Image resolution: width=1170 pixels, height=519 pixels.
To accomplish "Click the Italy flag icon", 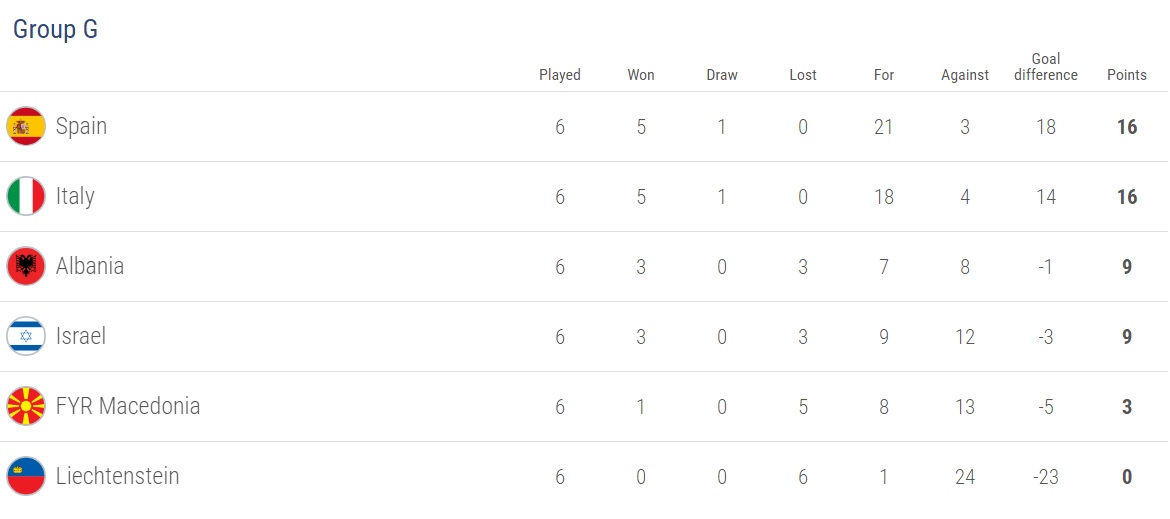I will 26,197.
